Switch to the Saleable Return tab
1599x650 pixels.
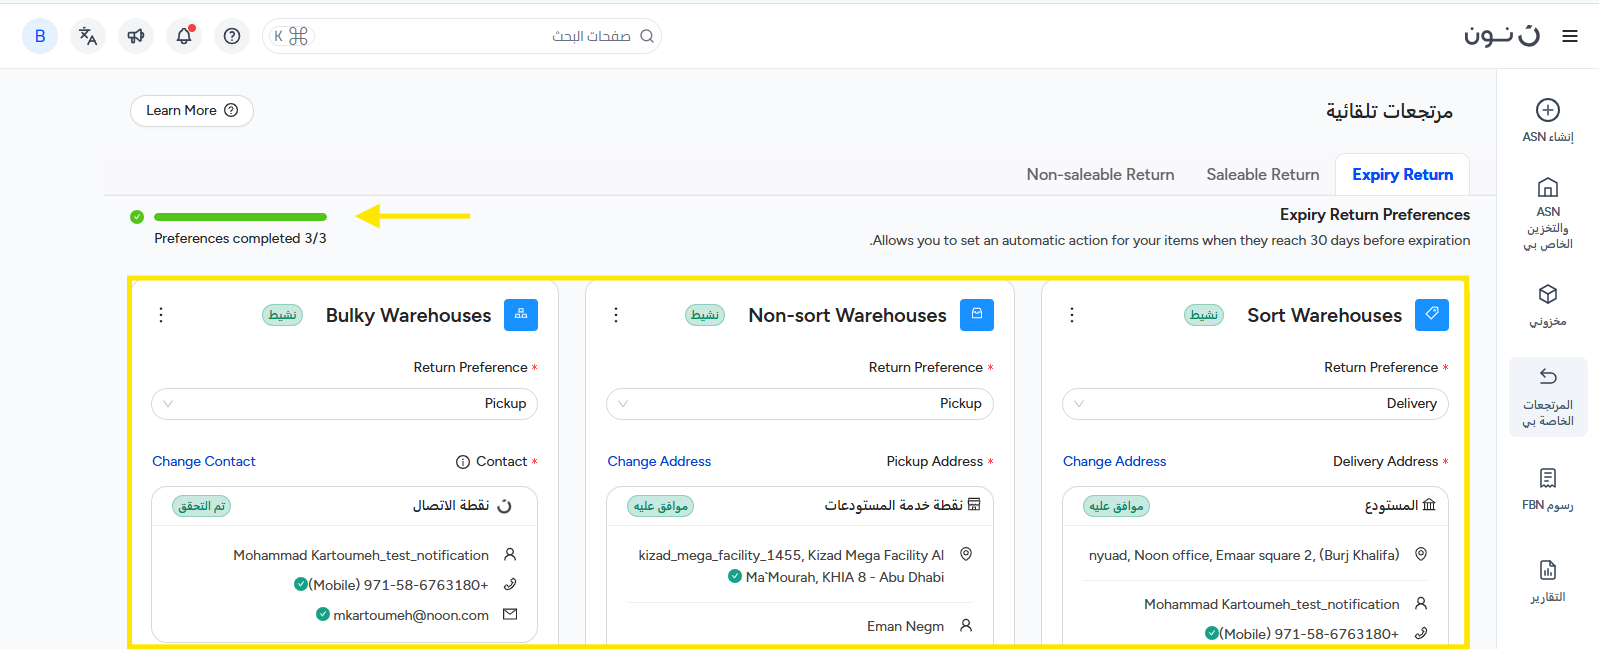point(1262,175)
